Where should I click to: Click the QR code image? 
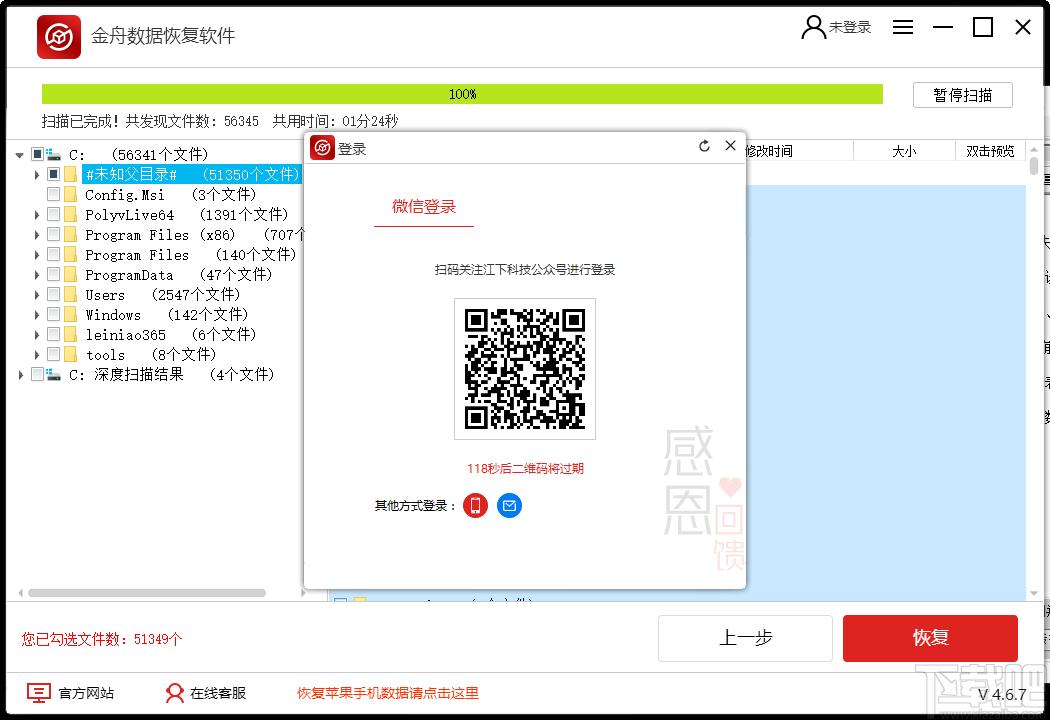click(525, 369)
